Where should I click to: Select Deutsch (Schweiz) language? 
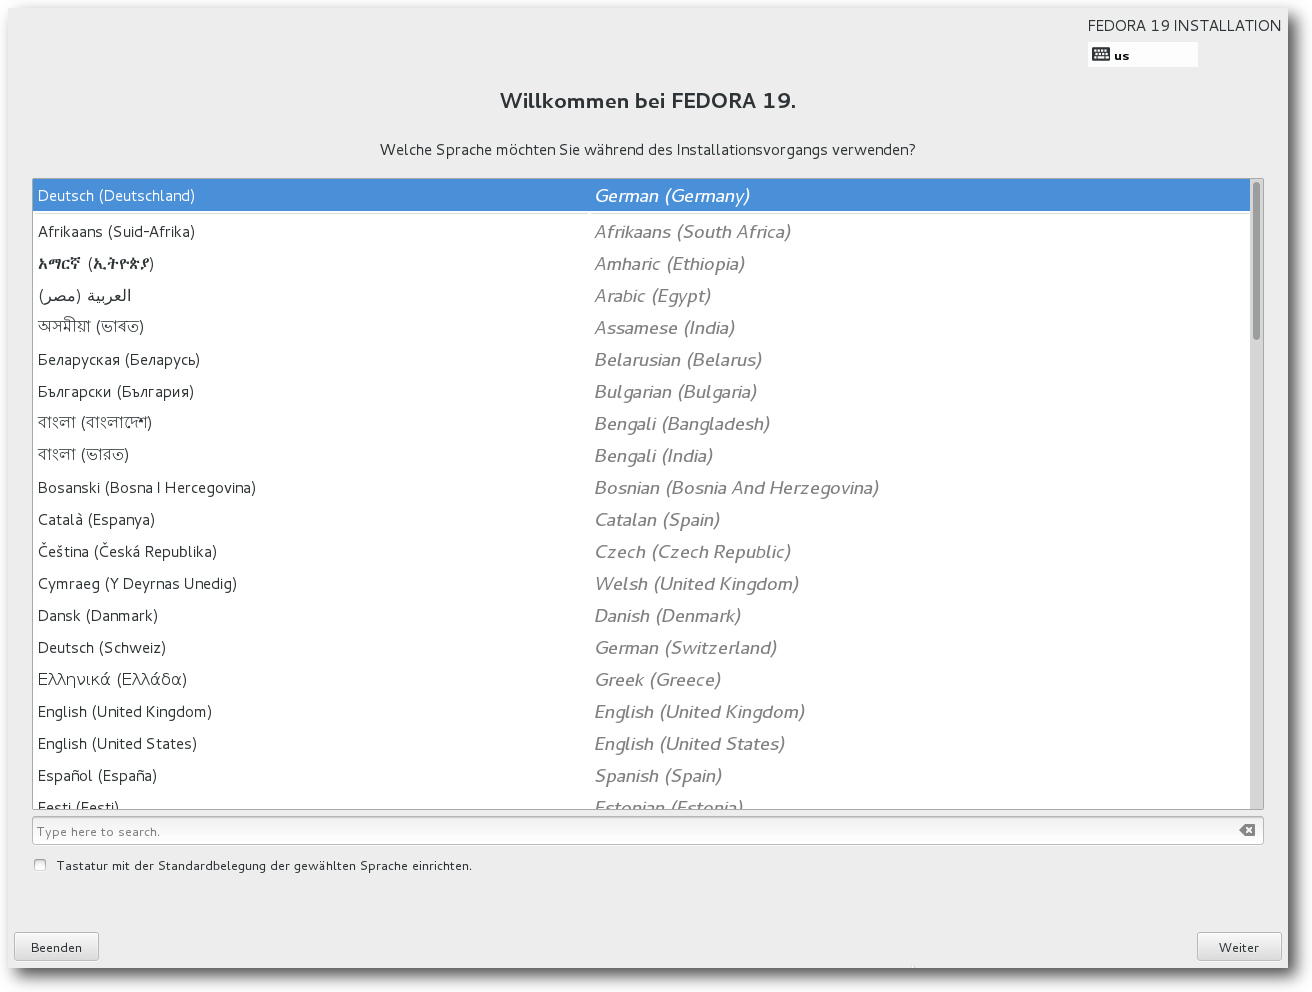[641, 648]
